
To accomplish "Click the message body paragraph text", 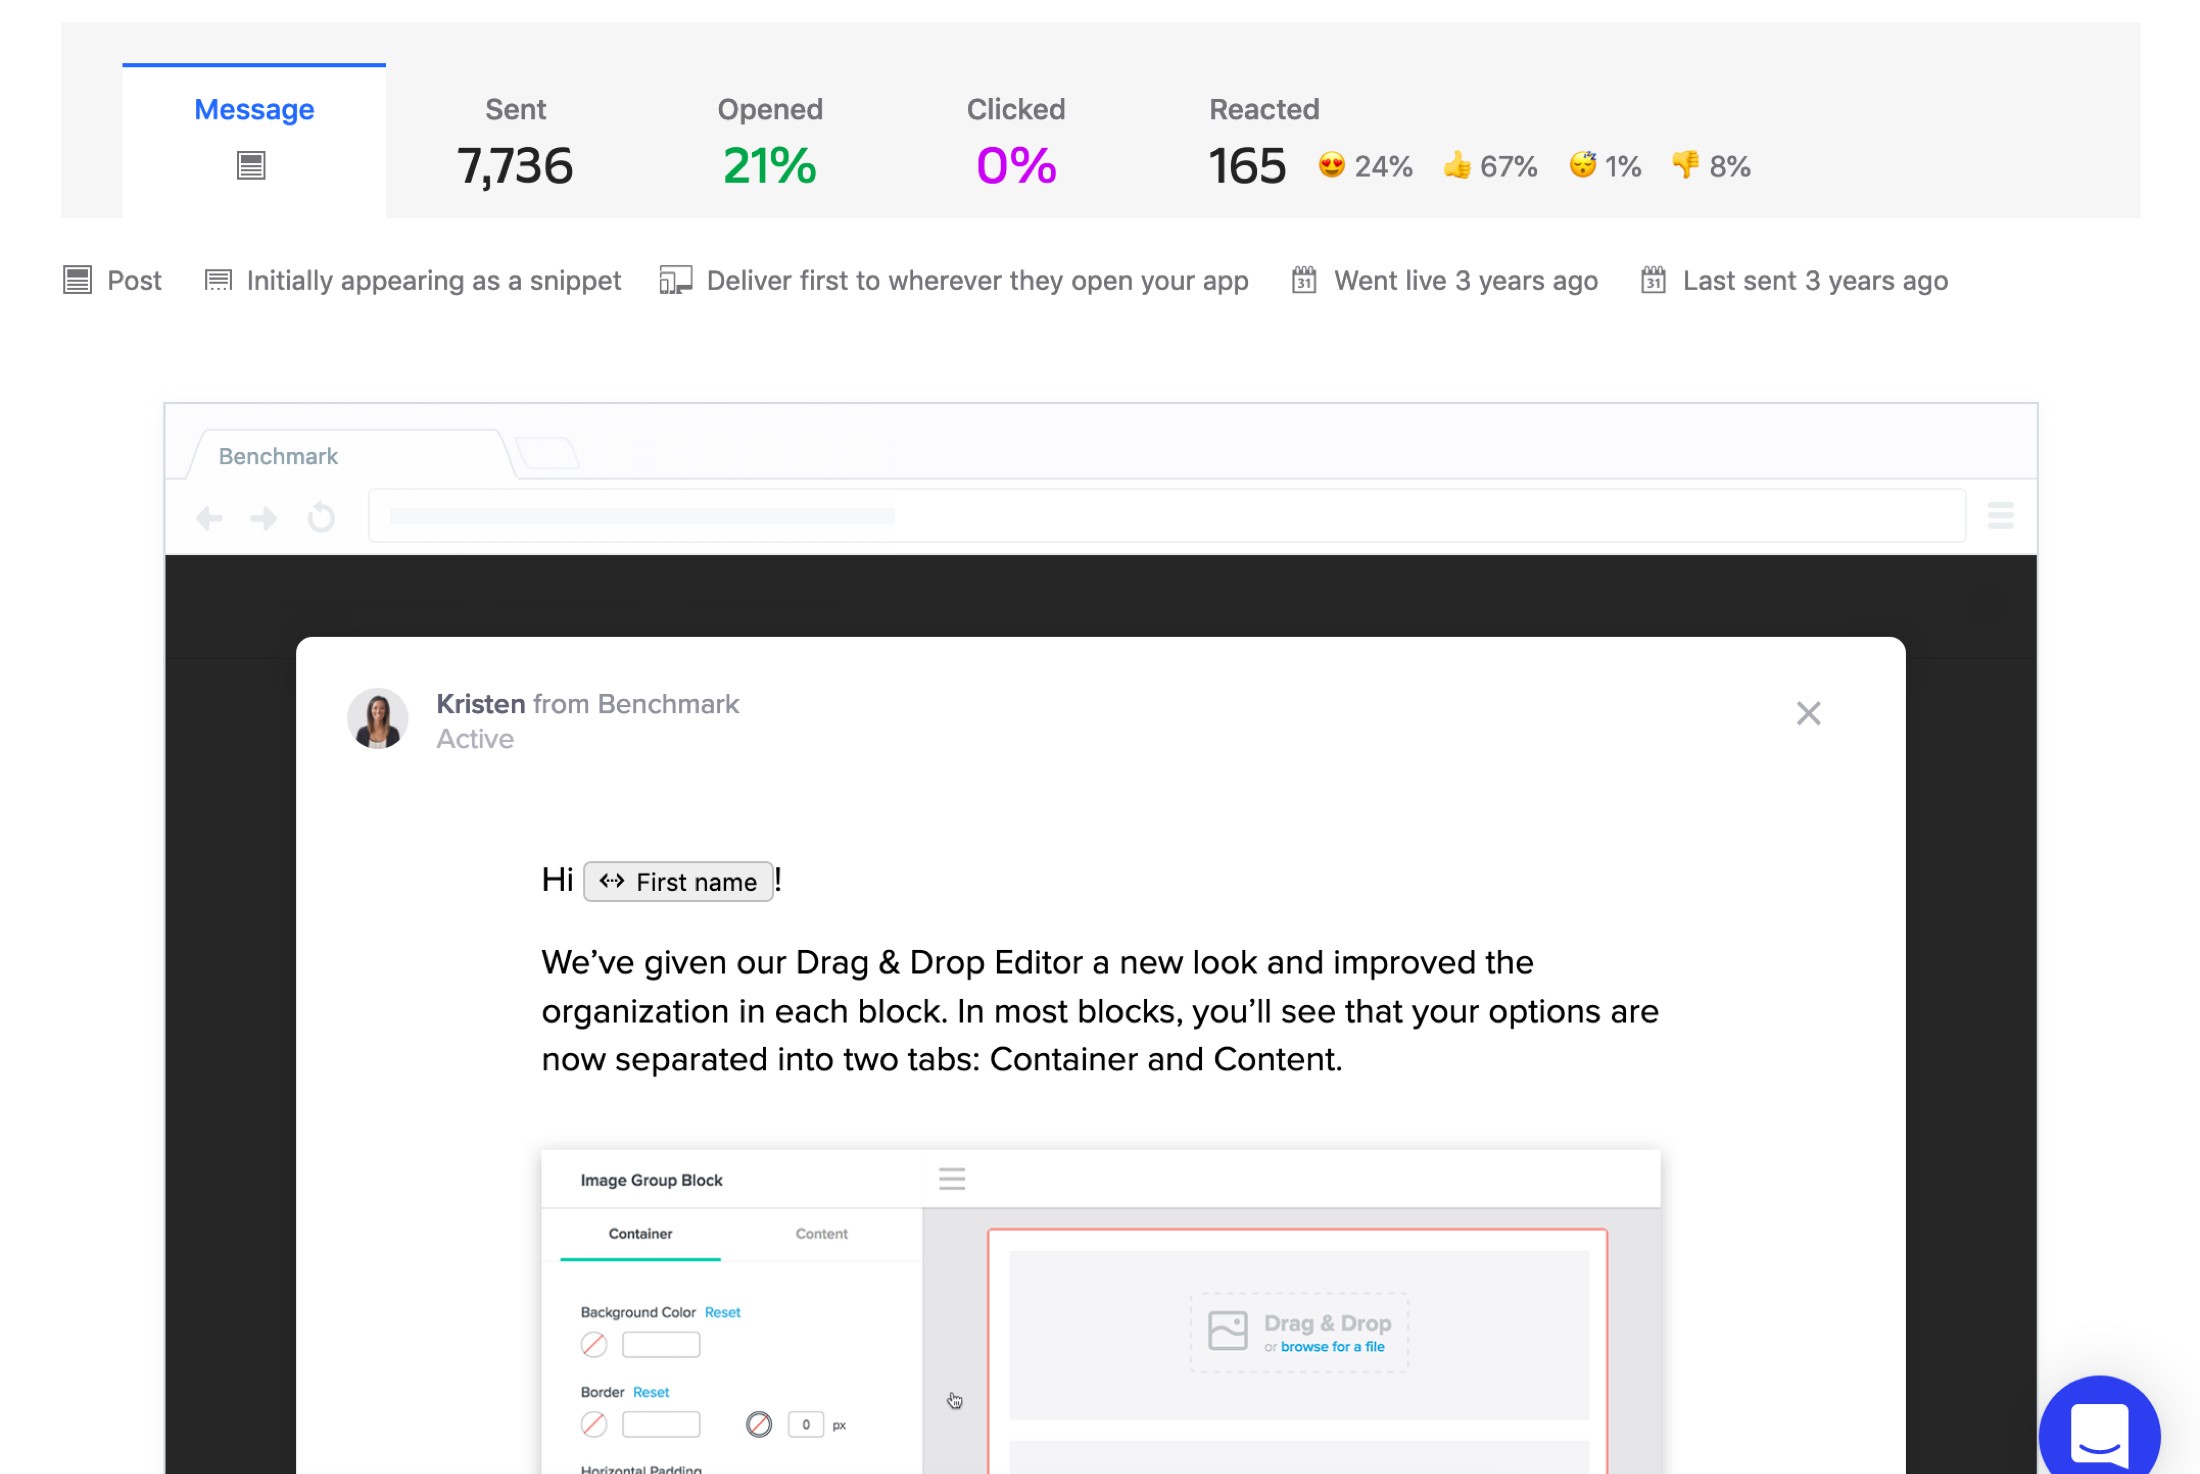I will point(1100,1011).
